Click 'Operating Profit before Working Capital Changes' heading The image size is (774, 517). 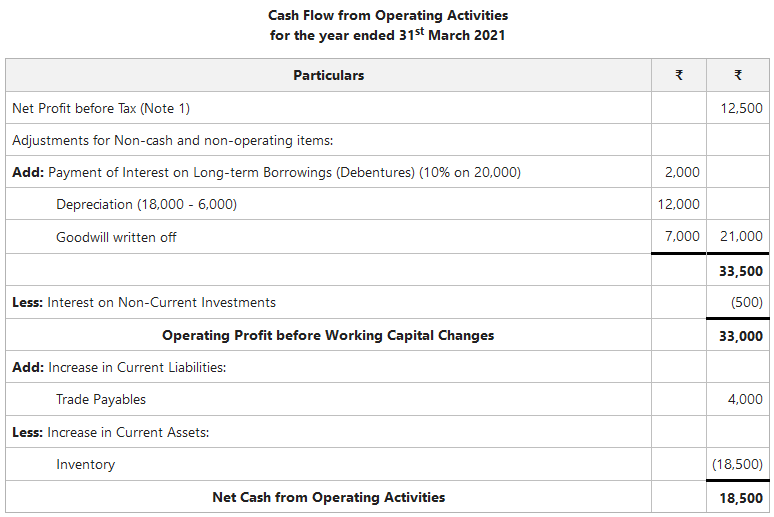coord(328,335)
